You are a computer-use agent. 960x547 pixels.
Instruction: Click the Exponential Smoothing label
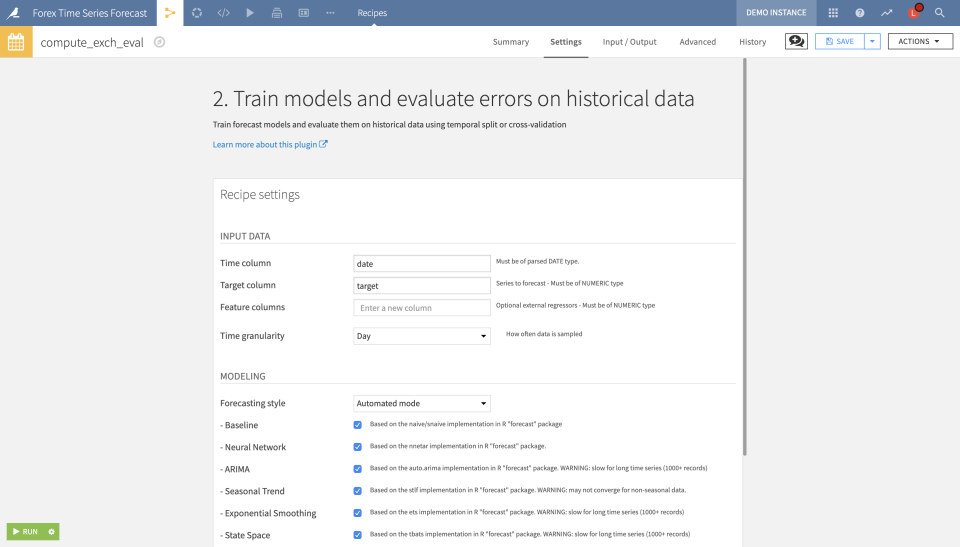coord(270,513)
